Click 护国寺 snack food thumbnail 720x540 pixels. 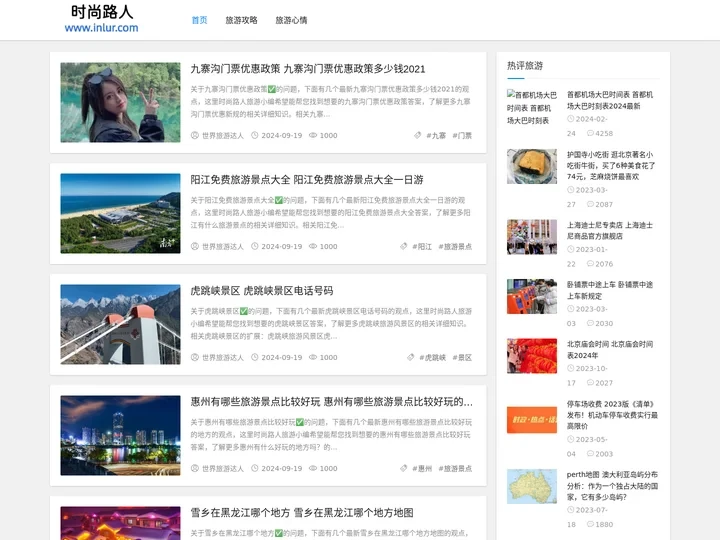click(532, 166)
